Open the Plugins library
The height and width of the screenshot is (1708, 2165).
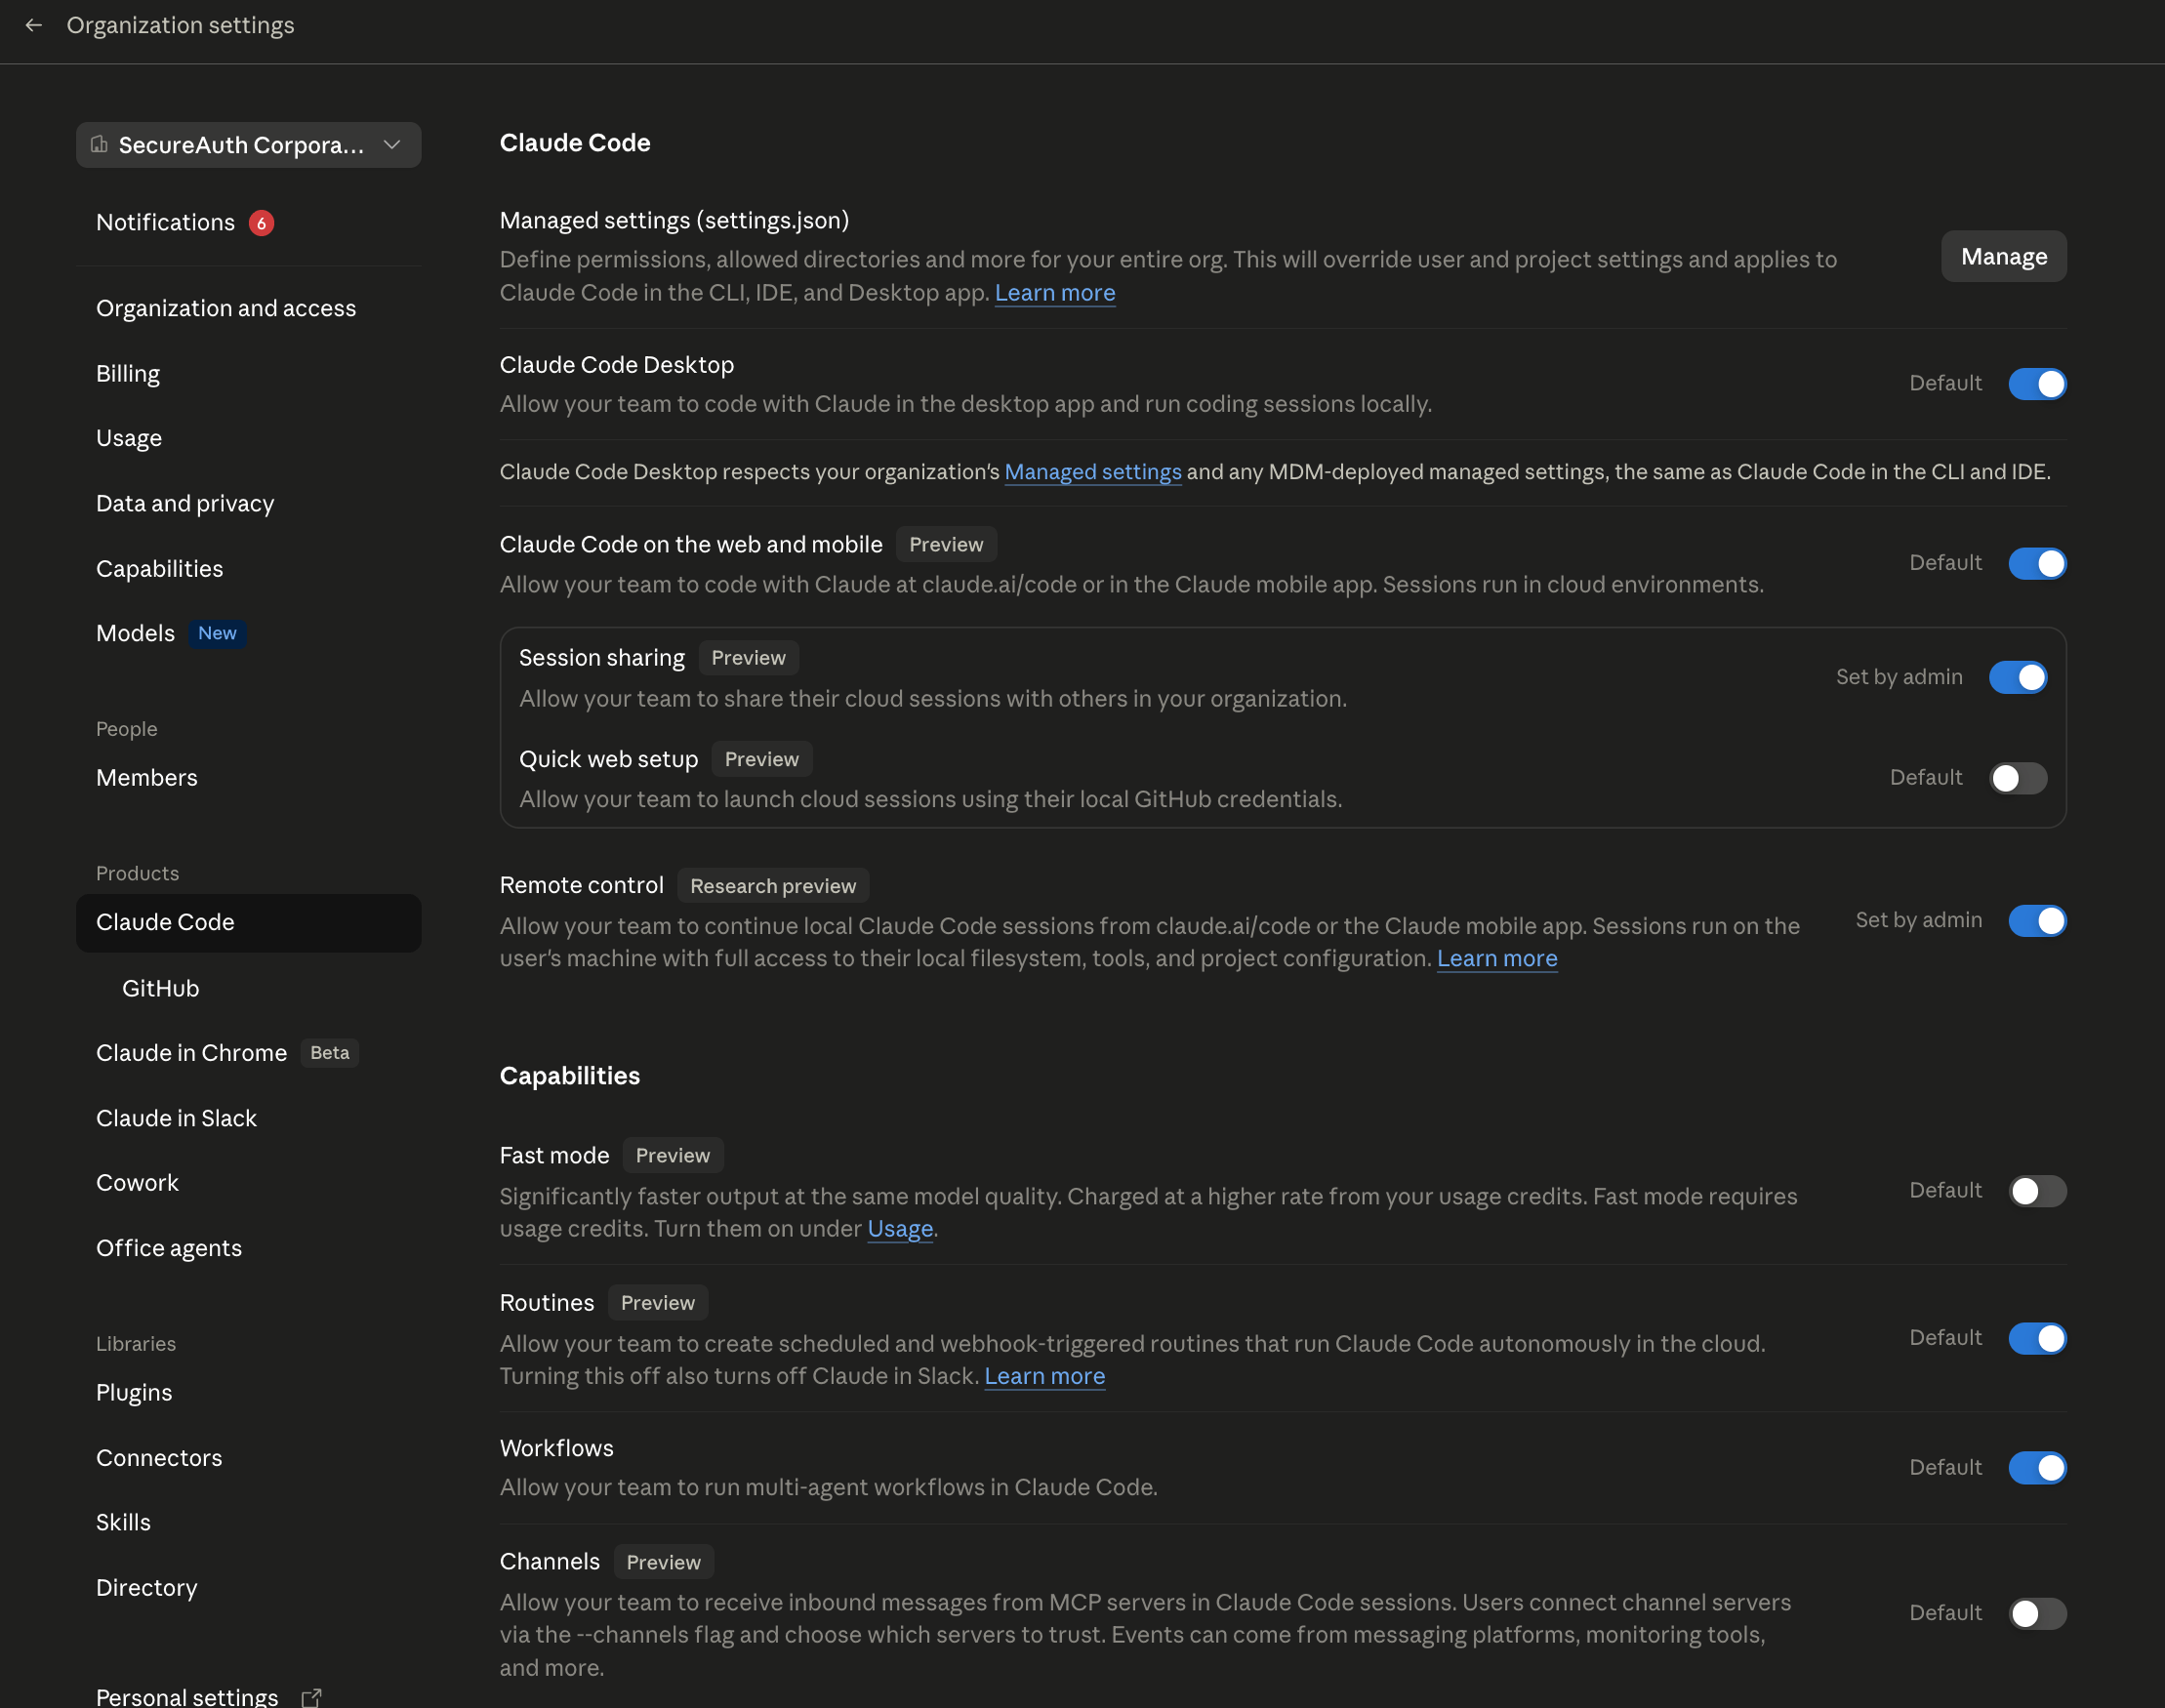point(248,1392)
